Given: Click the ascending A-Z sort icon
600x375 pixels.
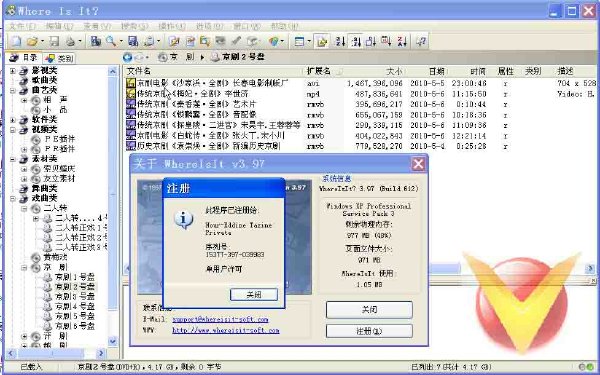Looking at the screenshot, I should click(340, 41).
